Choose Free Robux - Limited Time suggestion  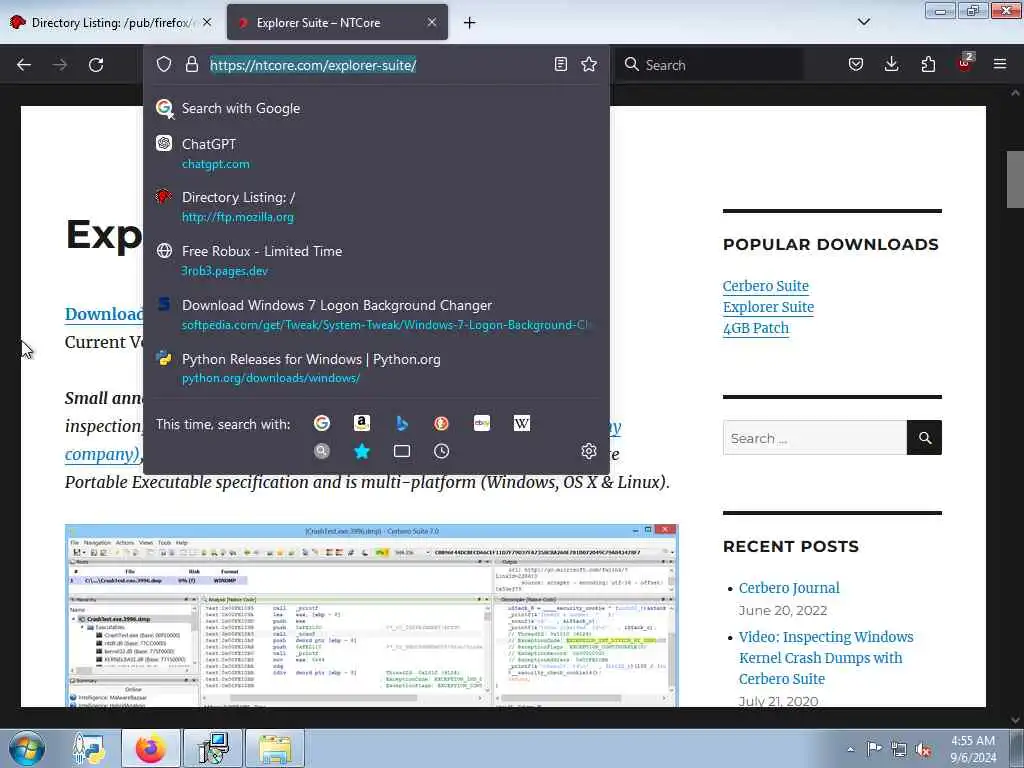coord(376,261)
